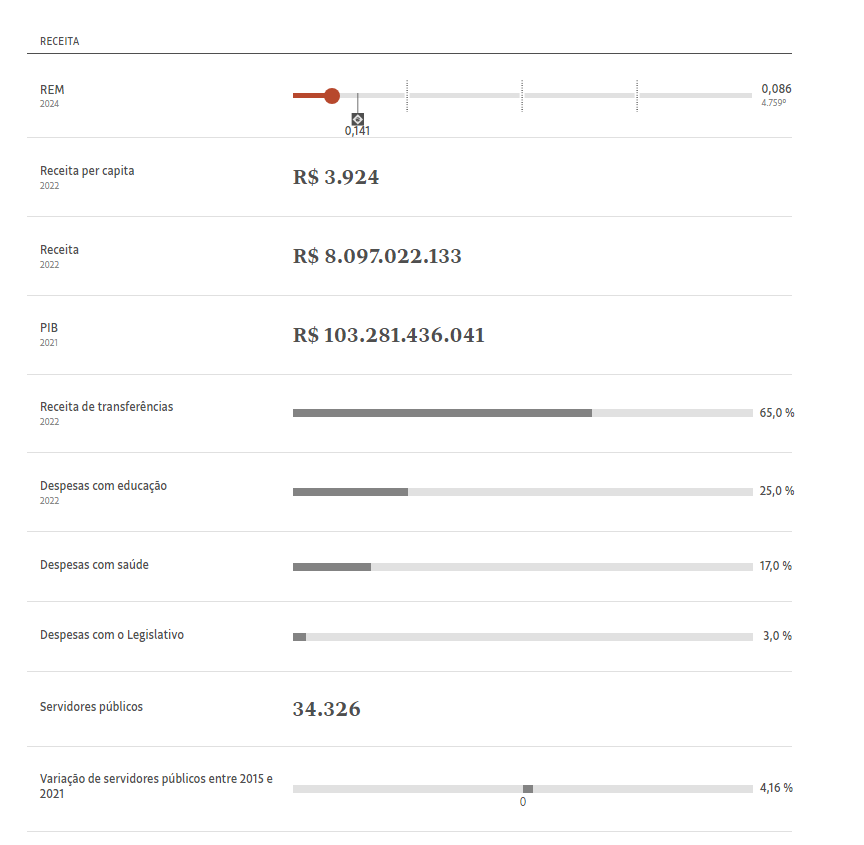Click the R$ 3.924 value
This screenshot has width=864, height=845.
(x=336, y=178)
